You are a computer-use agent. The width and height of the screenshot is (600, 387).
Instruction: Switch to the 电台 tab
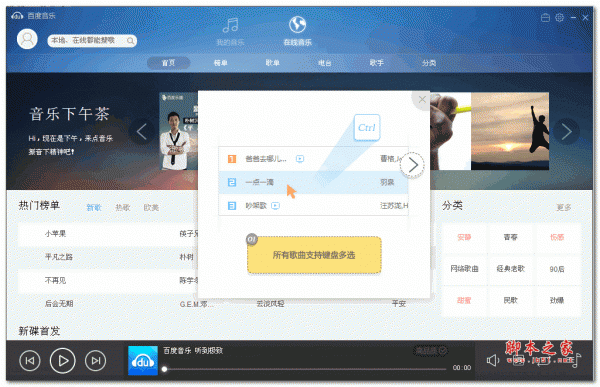tap(324, 63)
